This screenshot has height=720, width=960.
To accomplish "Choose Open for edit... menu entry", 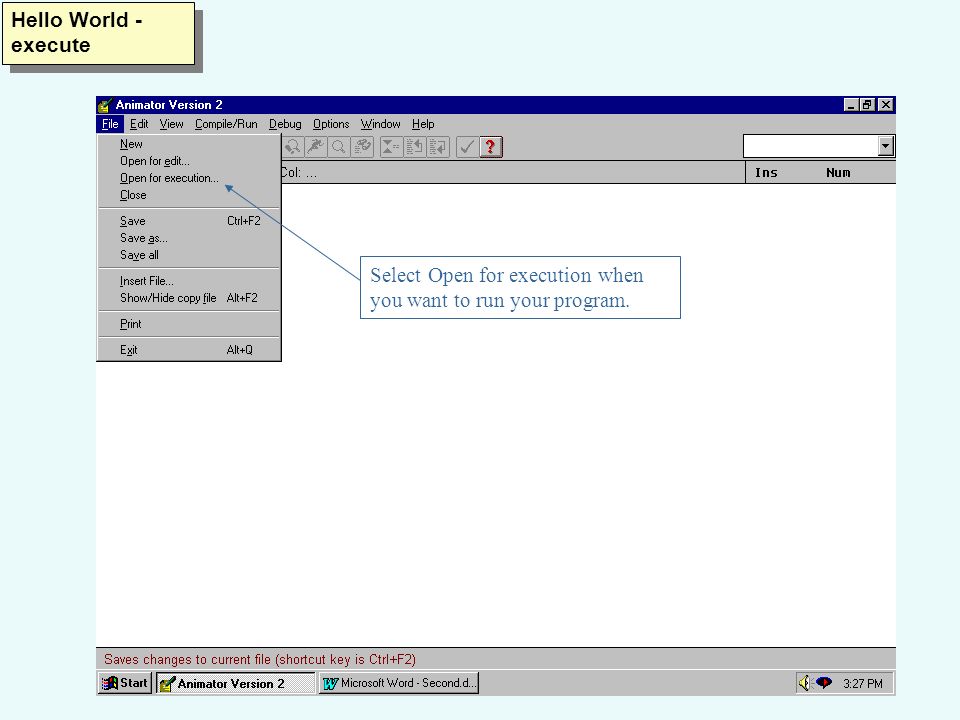I will coord(189,161).
